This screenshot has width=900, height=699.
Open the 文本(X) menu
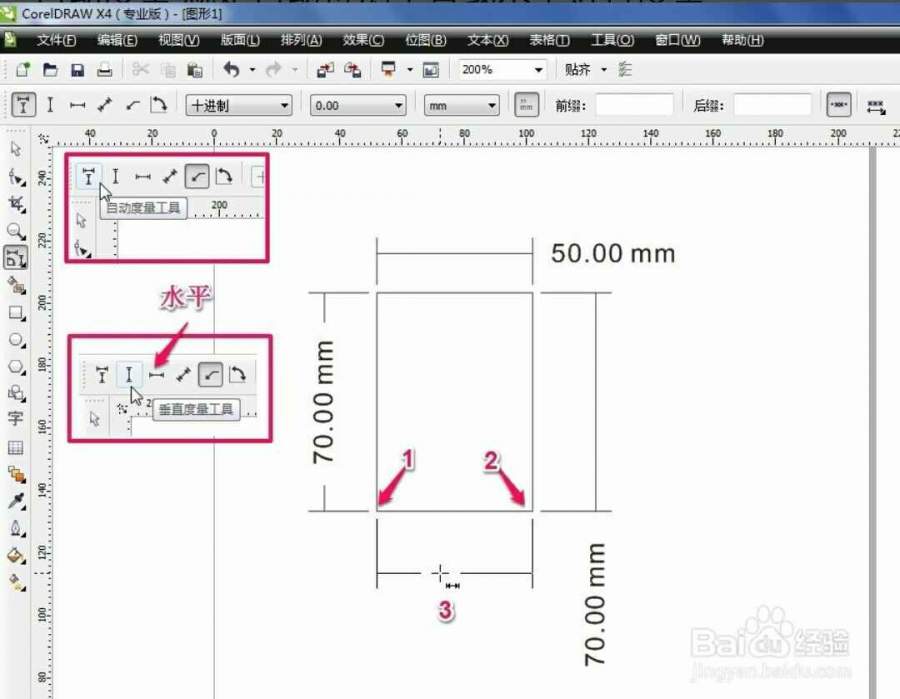tap(487, 40)
